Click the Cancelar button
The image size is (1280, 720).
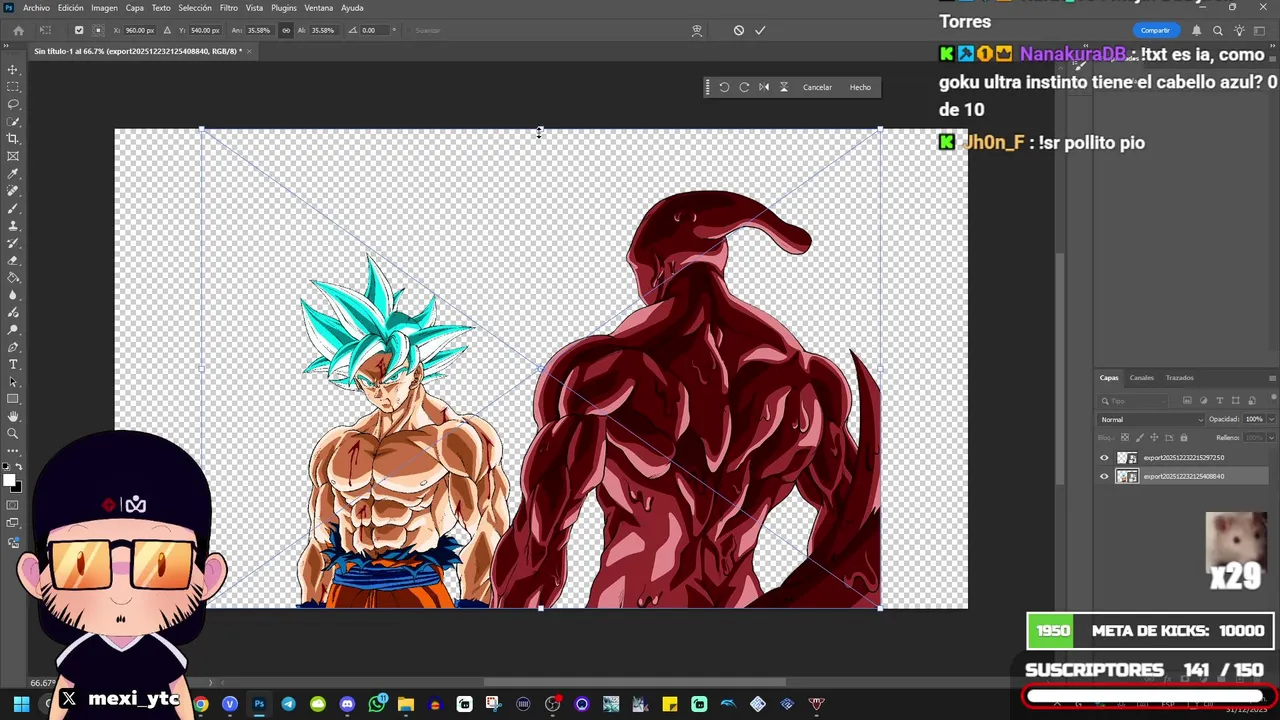[817, 87]
